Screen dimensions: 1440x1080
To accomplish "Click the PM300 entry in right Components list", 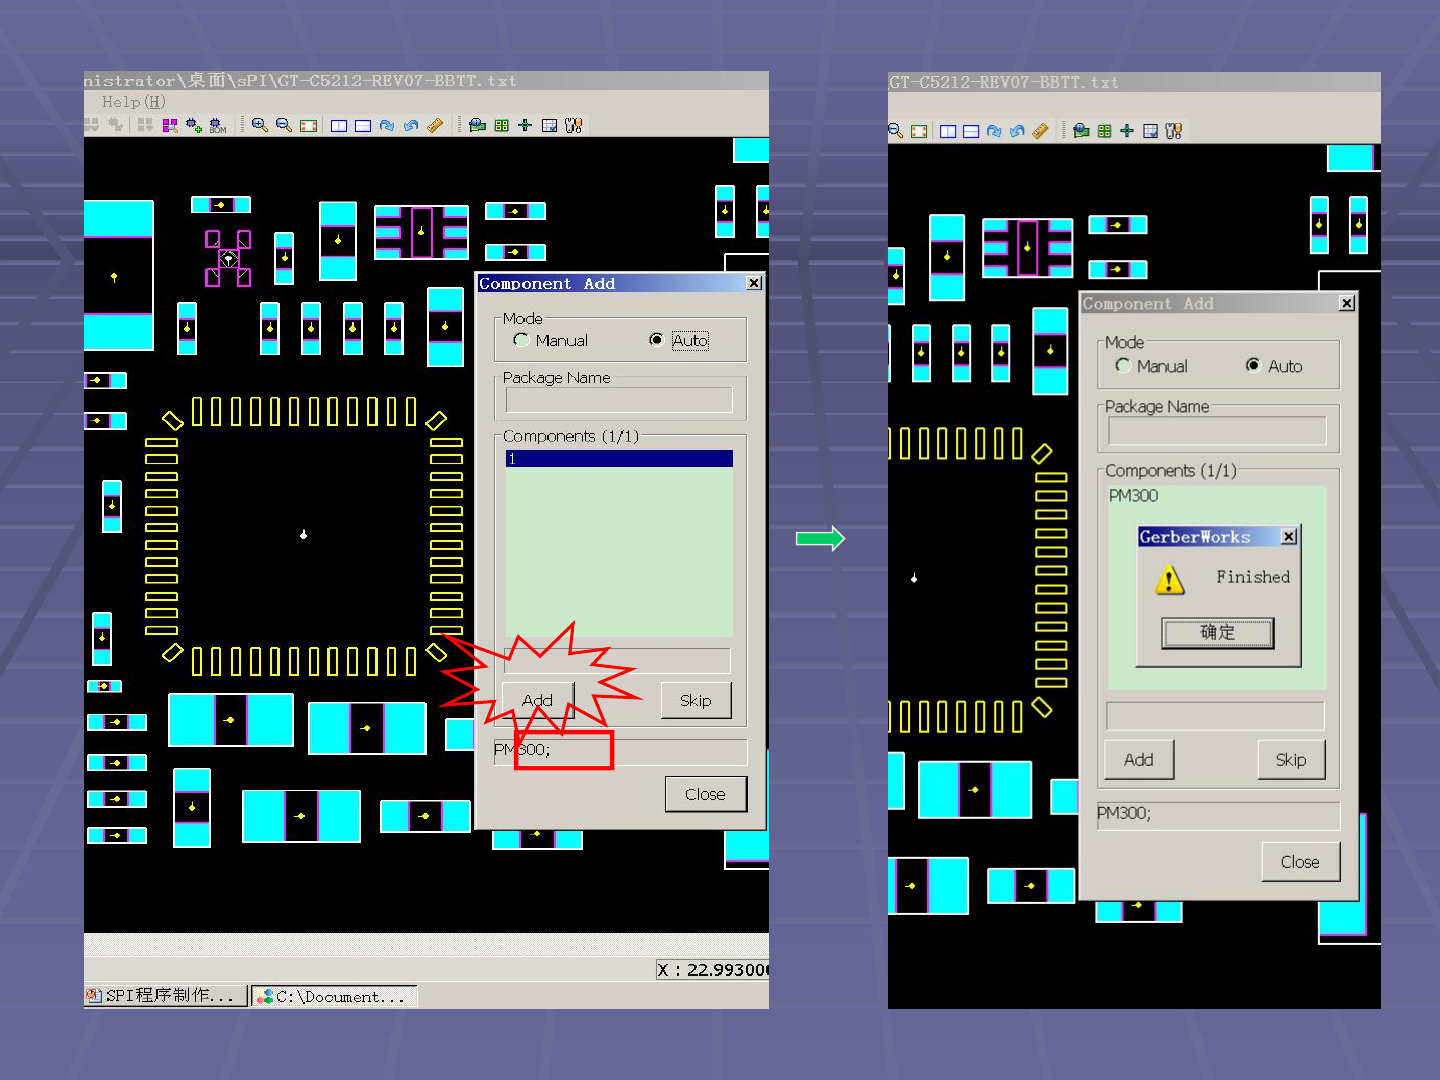I will 1134,496.
